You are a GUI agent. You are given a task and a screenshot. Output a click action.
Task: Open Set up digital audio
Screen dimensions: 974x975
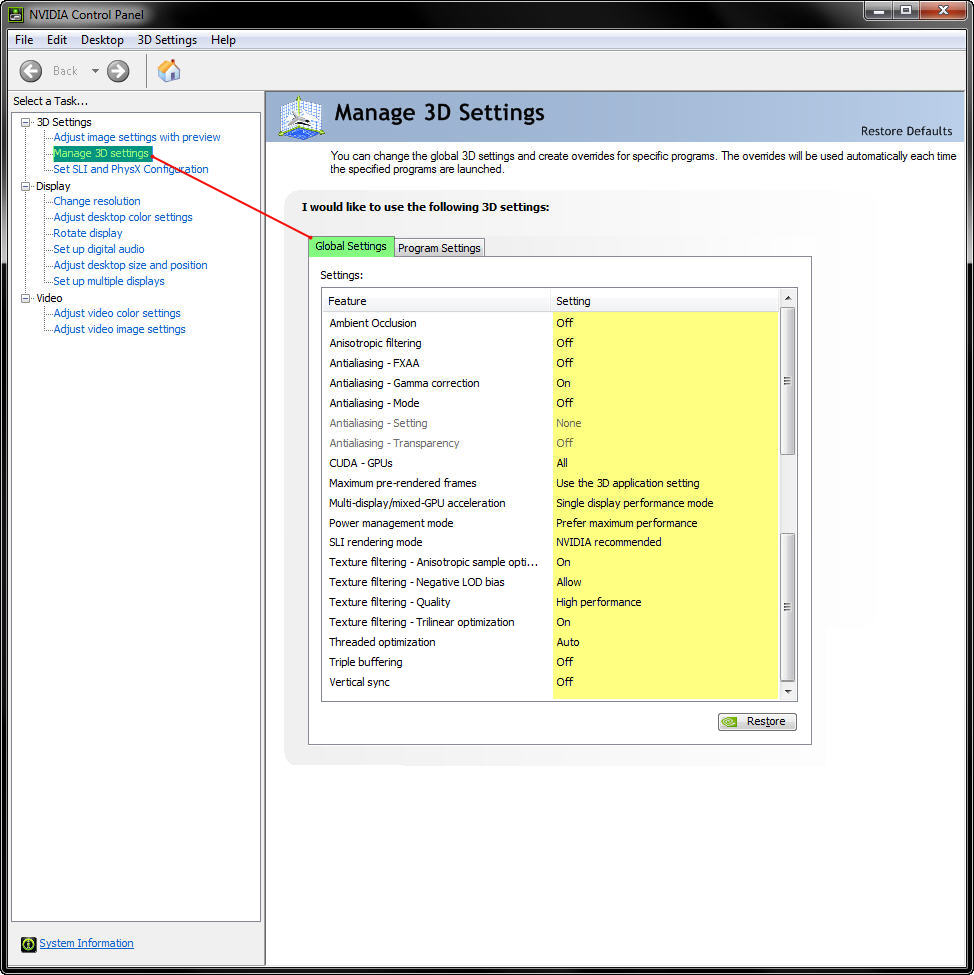99,249
